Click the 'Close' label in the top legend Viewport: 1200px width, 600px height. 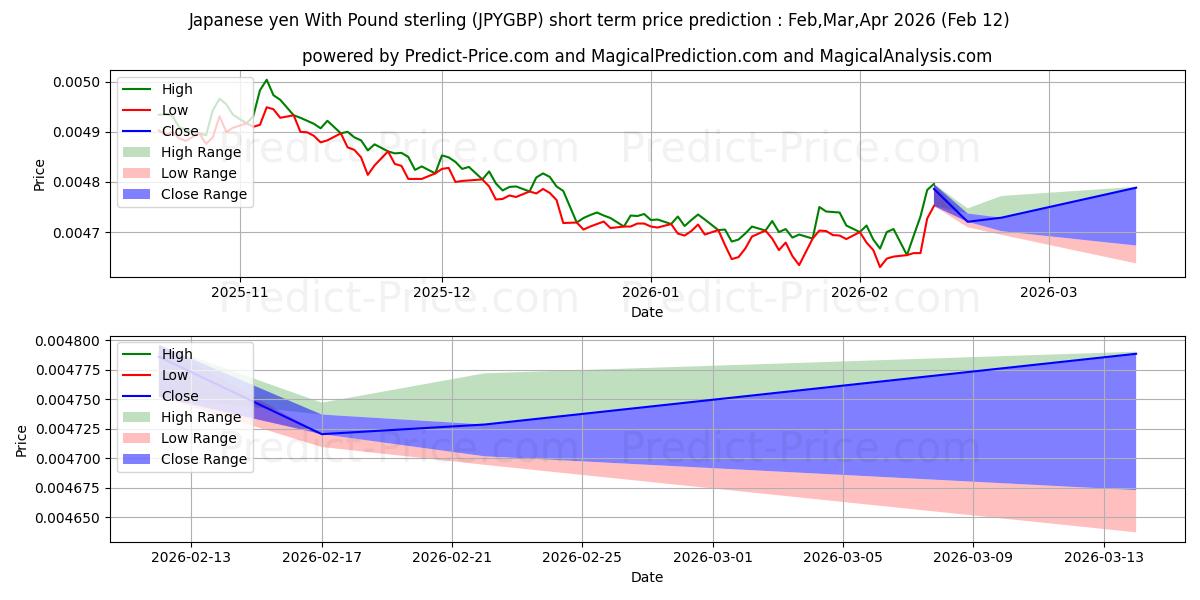[x=180, y=131]
